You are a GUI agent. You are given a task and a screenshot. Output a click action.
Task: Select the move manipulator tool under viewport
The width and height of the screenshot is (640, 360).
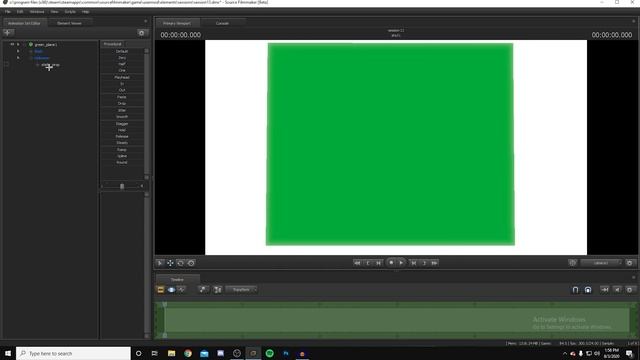(170, 263)
